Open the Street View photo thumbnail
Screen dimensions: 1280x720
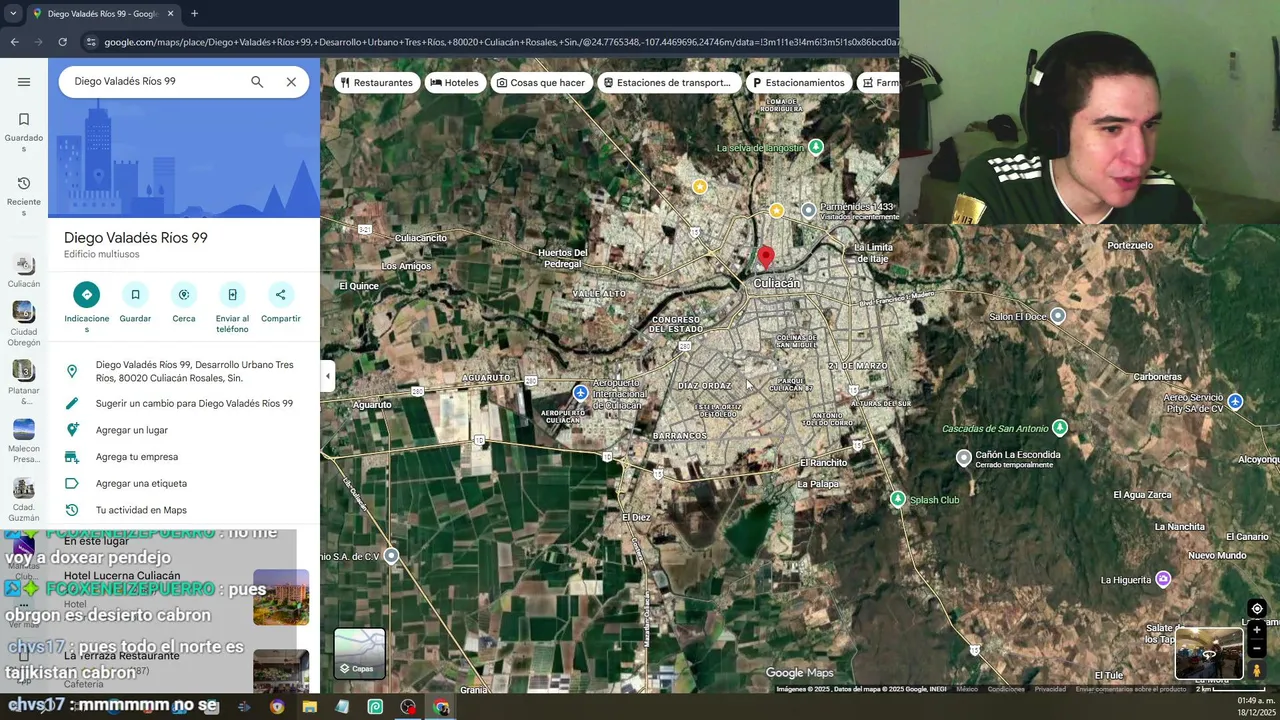[1209, 653]
